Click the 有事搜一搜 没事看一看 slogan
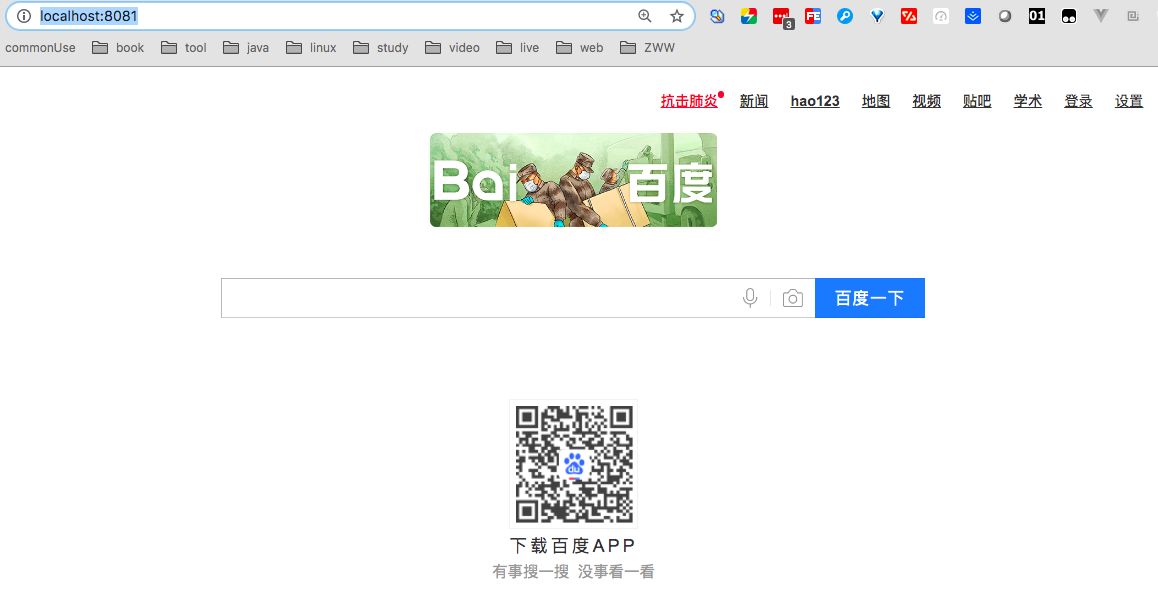The height and width of the screenshot is (606, 1158). pos(573,571)
